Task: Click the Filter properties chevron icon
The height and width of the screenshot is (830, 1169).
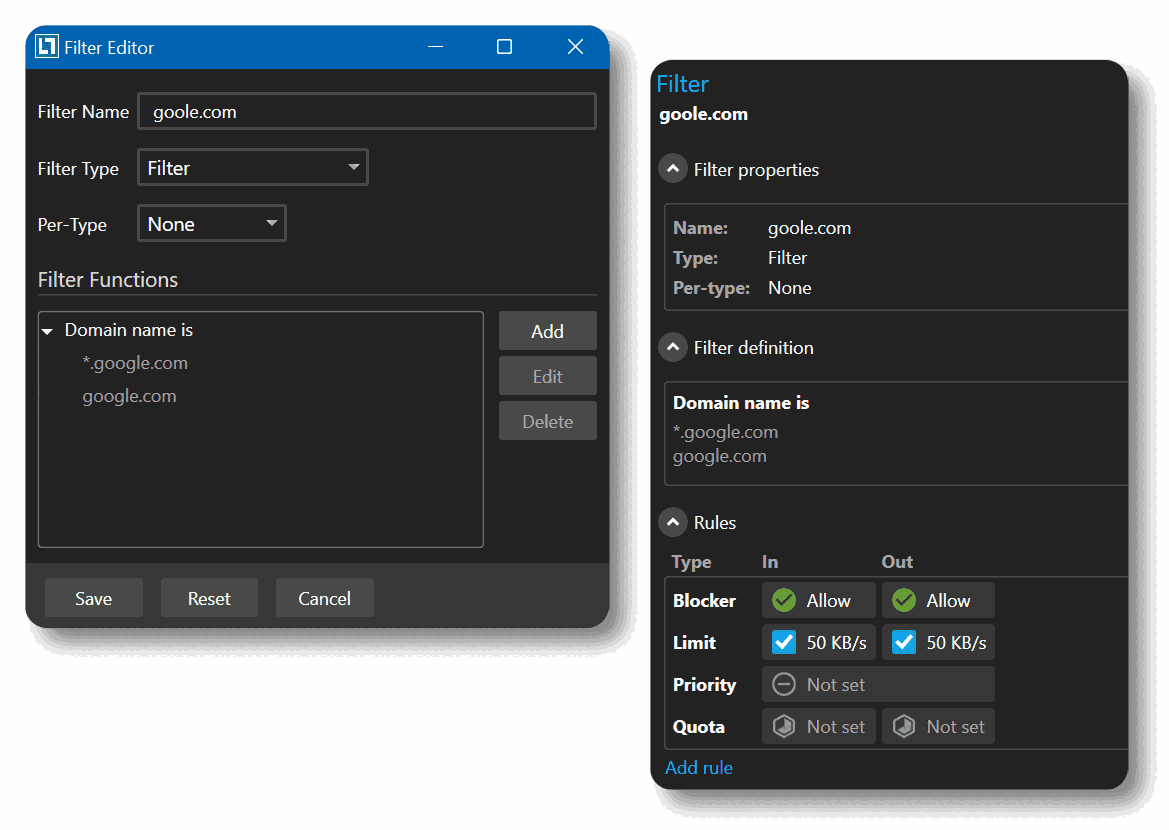Action: point(672,168)
